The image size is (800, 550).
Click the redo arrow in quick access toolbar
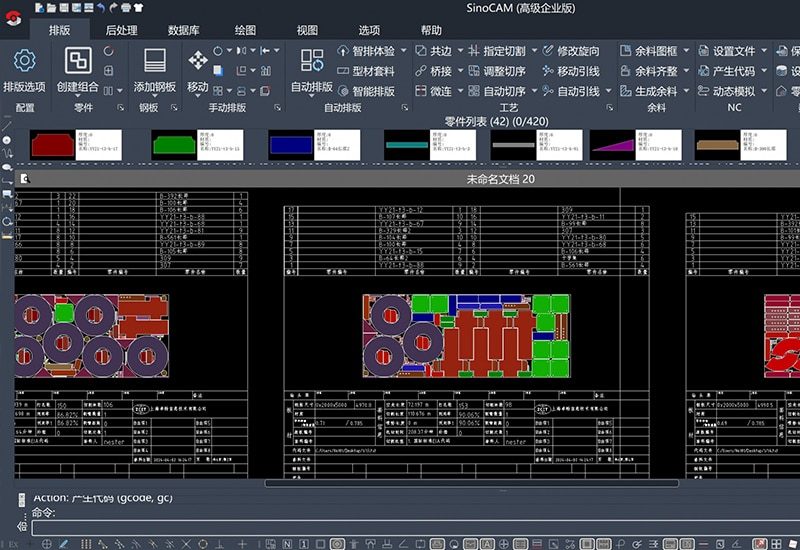(x=113, y=8)
